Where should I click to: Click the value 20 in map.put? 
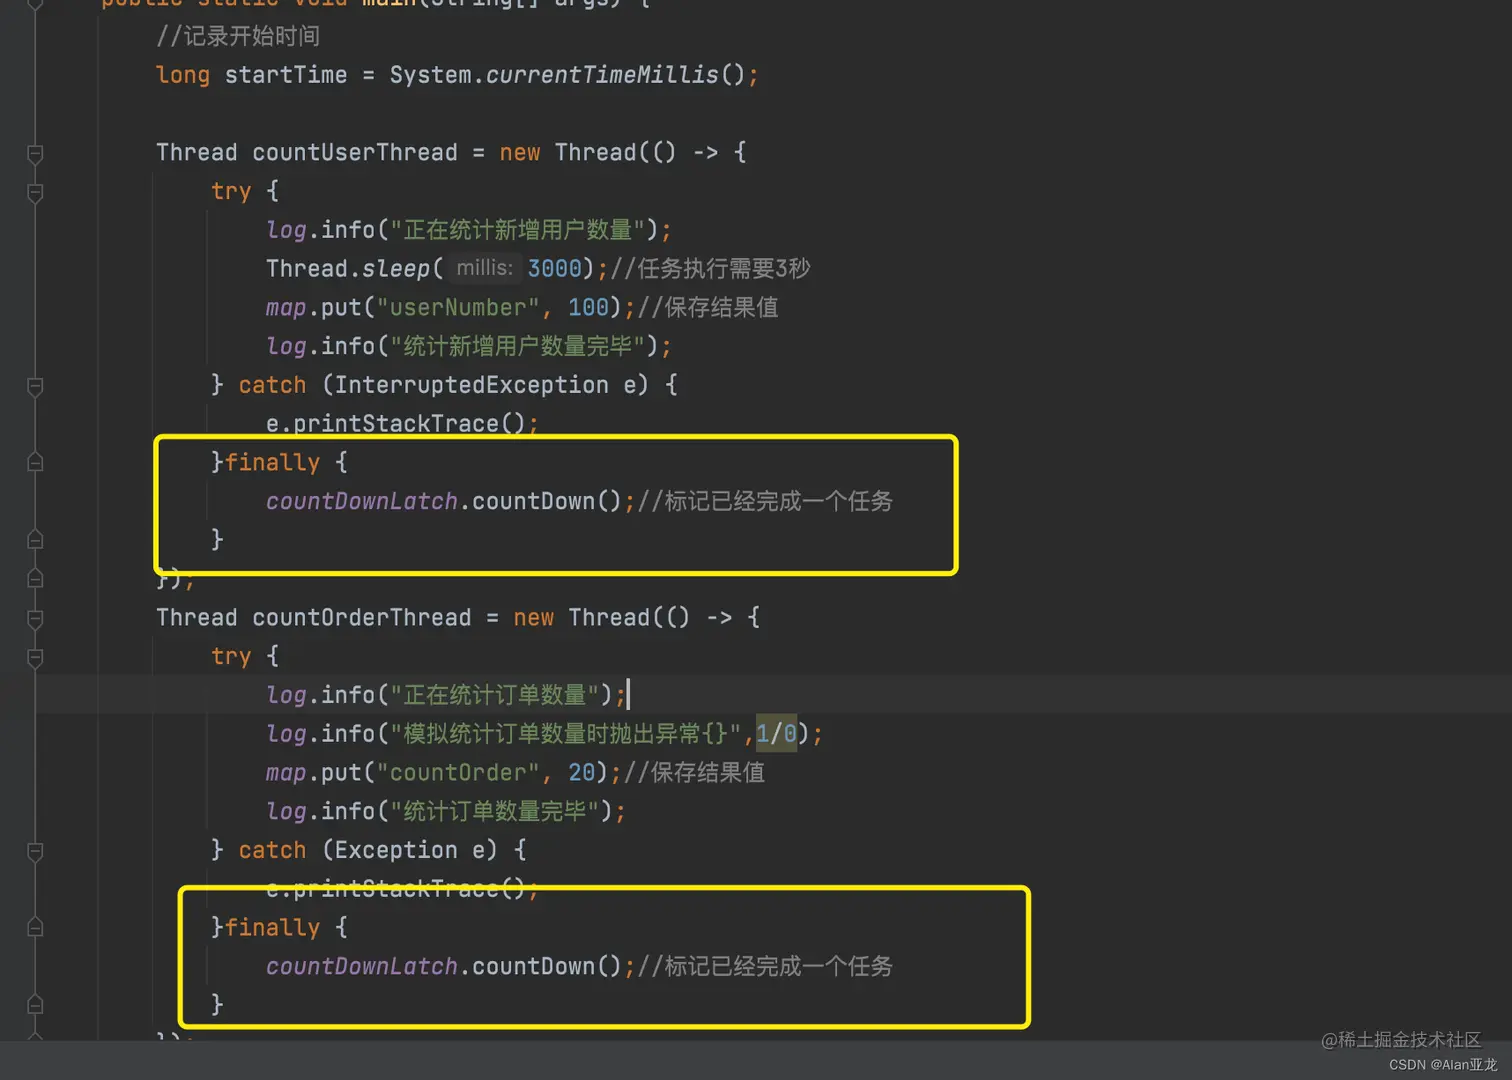click(x=581, y=773)
